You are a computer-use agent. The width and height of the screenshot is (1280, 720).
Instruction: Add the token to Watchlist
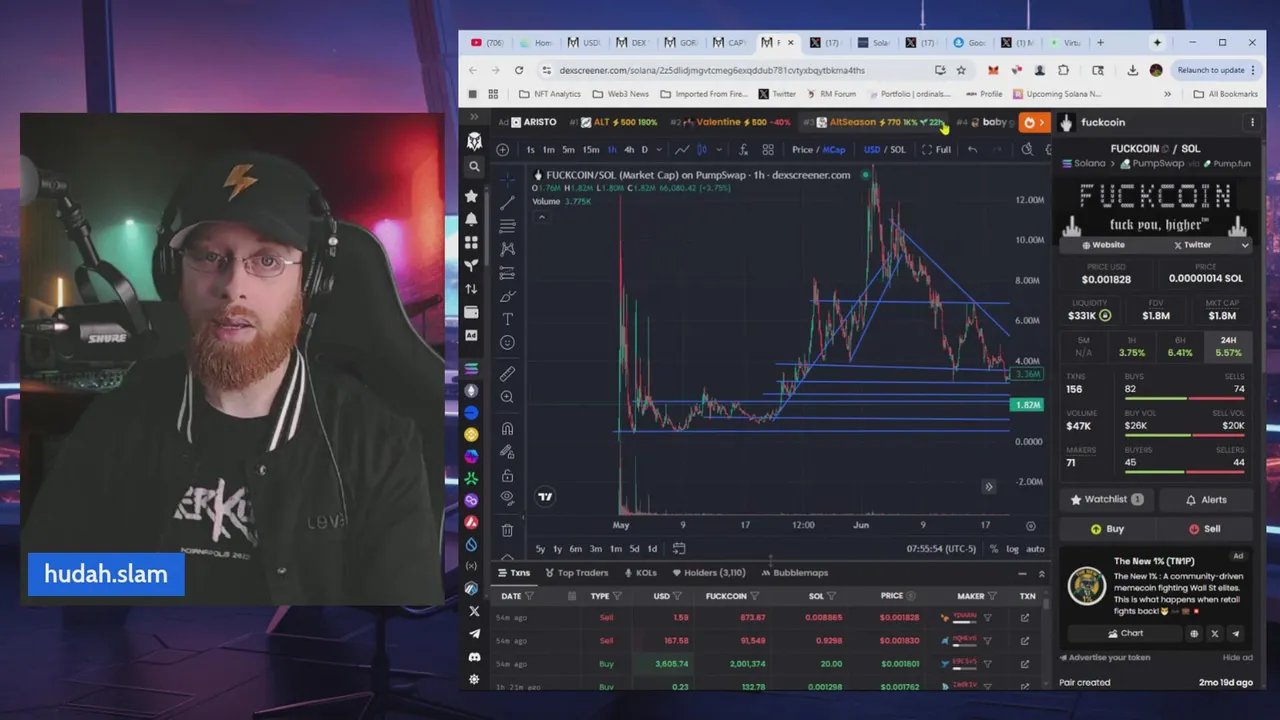coord(1107,499)
